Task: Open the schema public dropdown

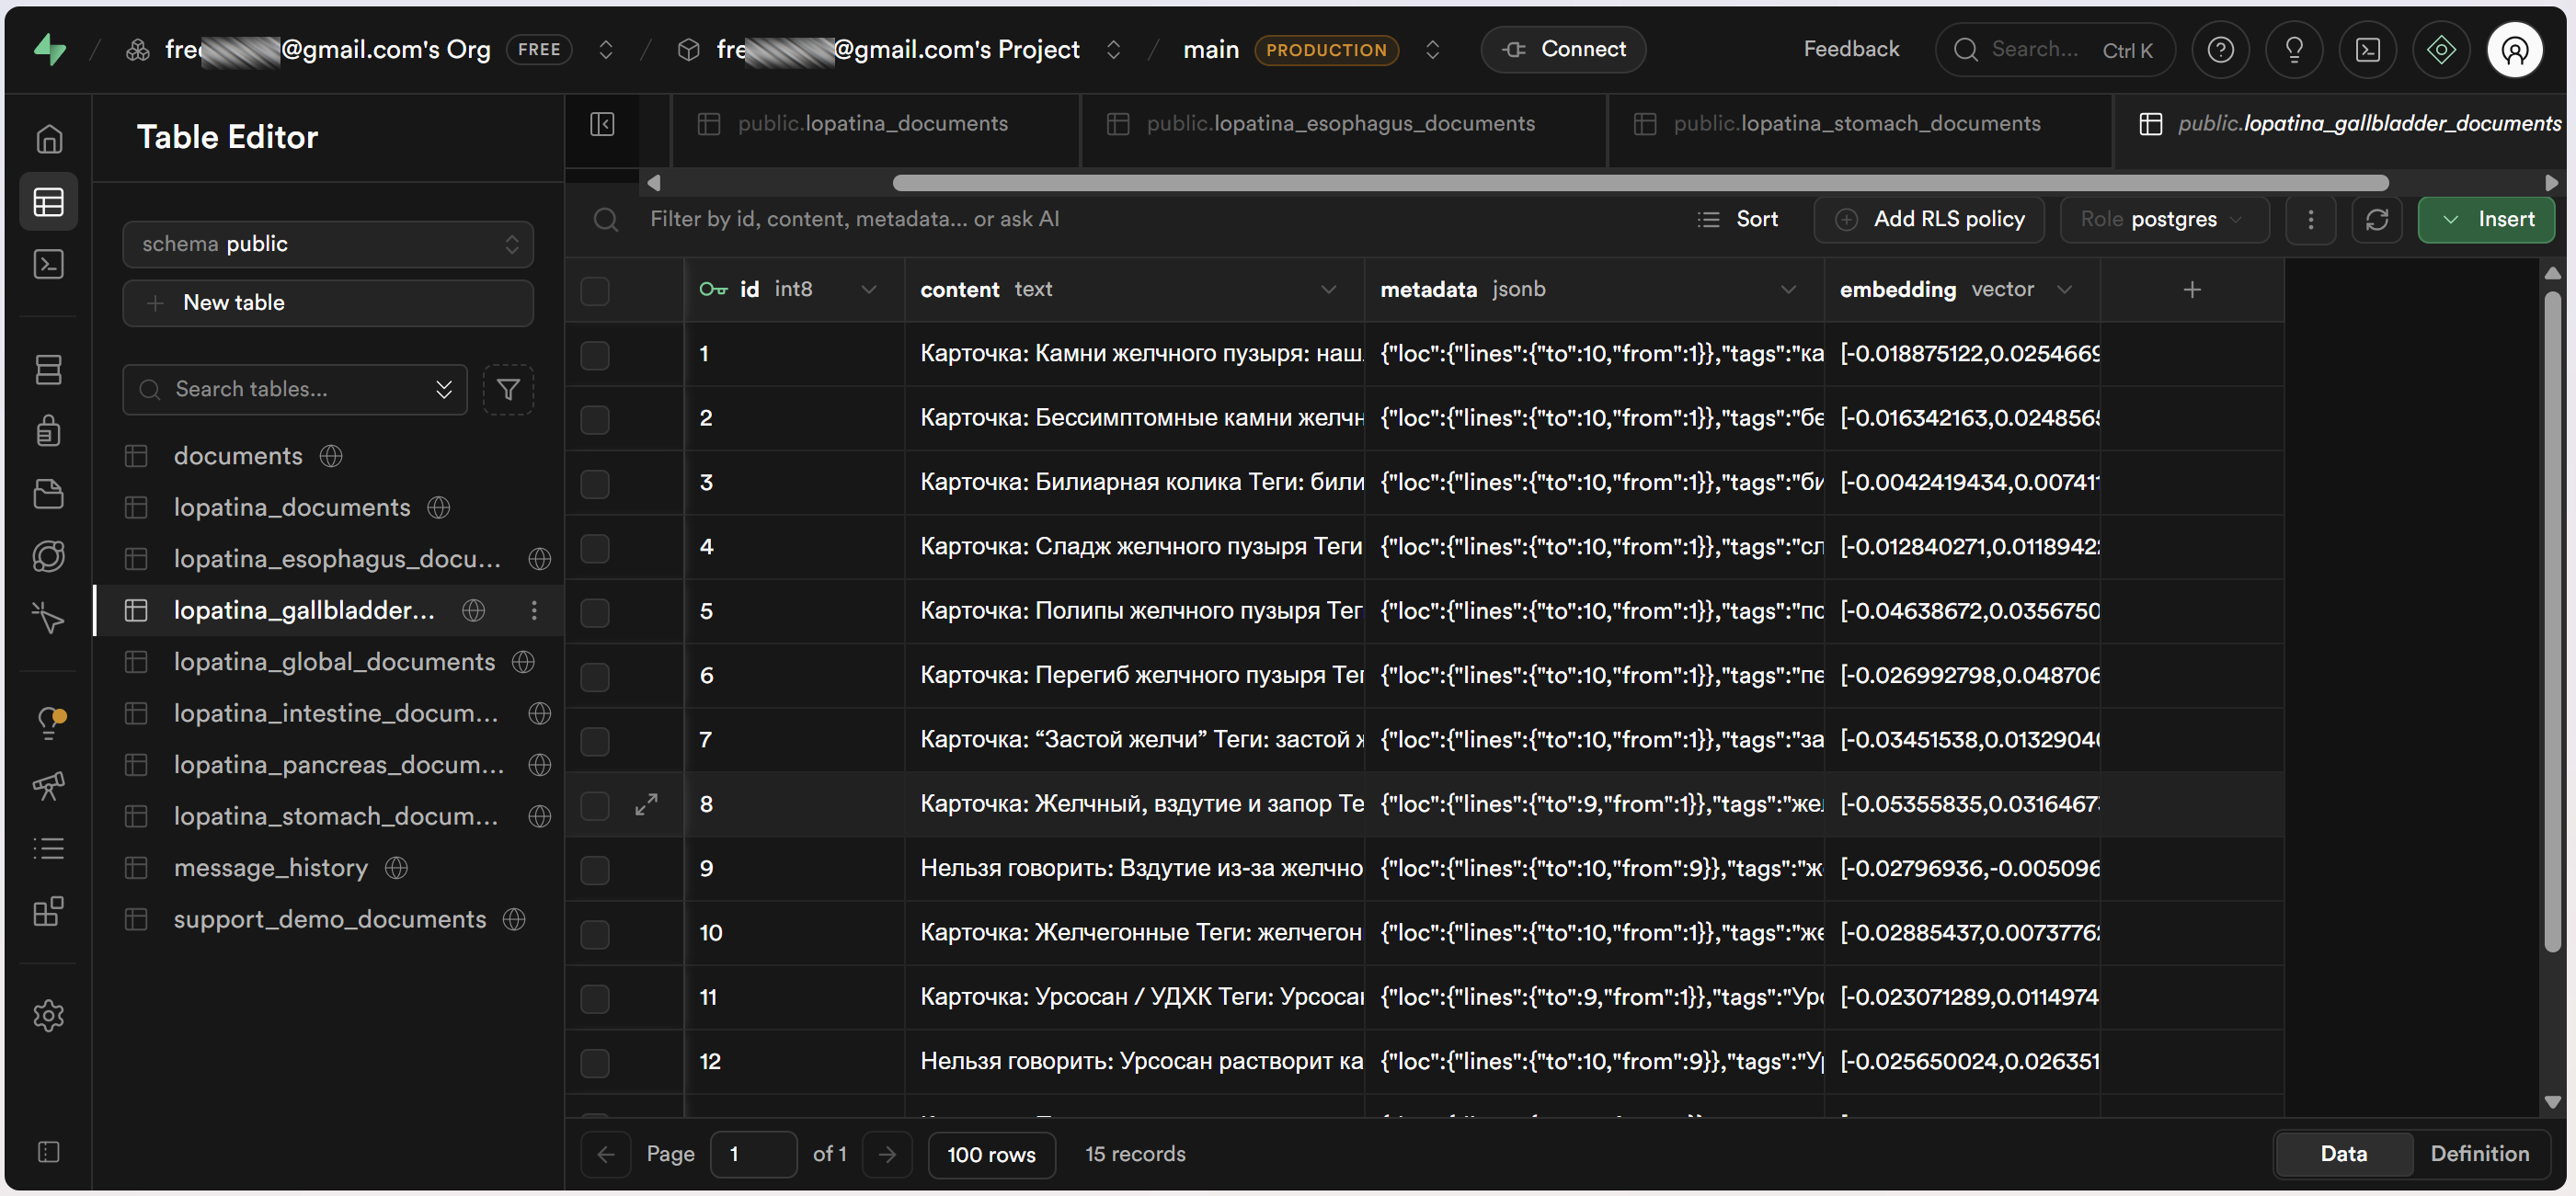Action: tap(328, 244)
